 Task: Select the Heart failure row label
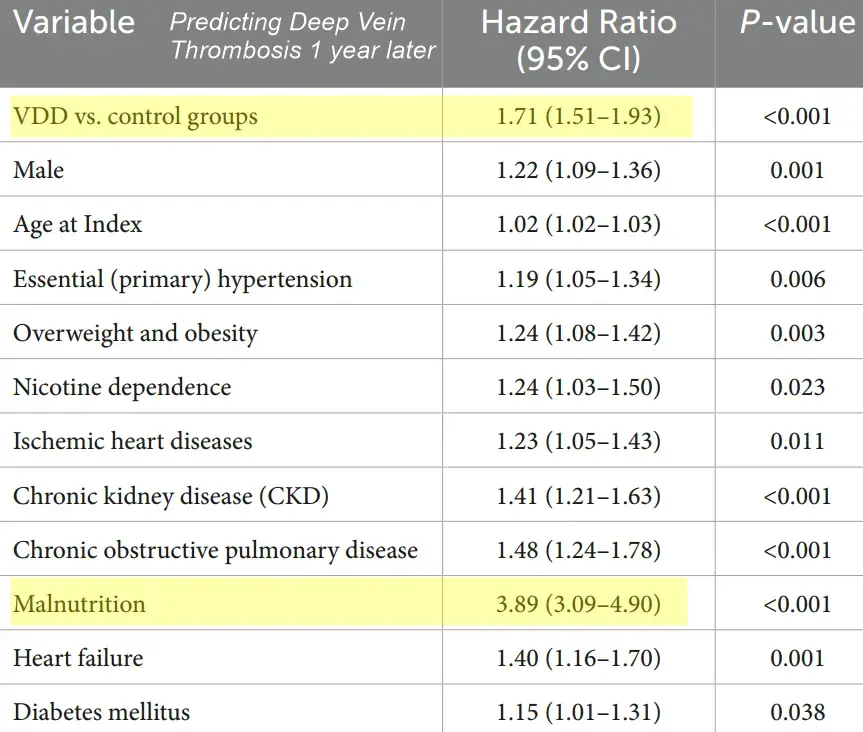78,658
